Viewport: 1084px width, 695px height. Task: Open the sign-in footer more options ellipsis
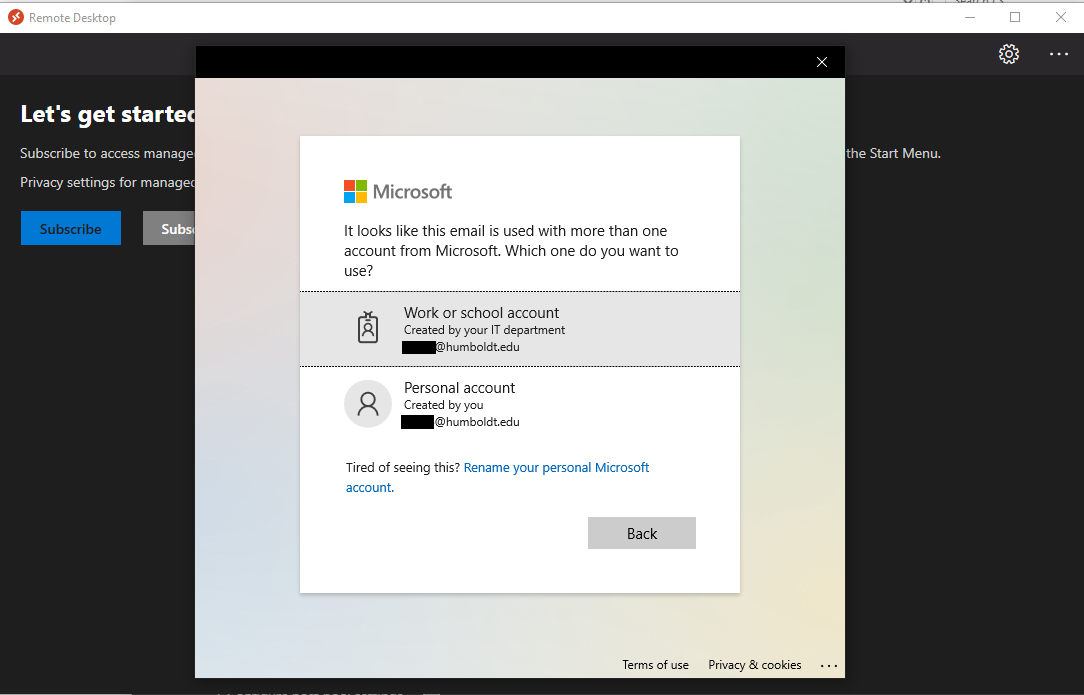(x=829, y=665)
